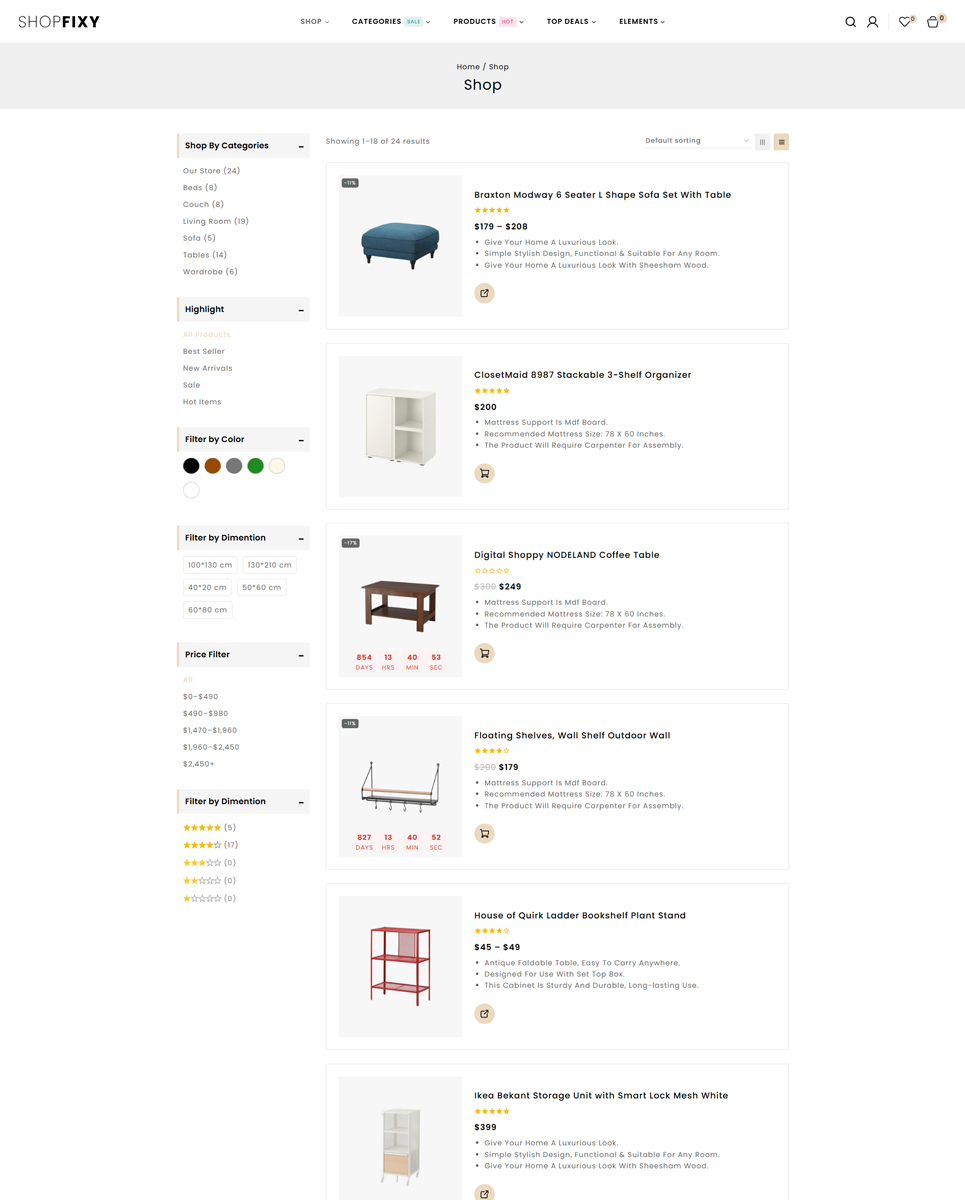
Task: Switch to list view layout
Action: pos(781,142)
